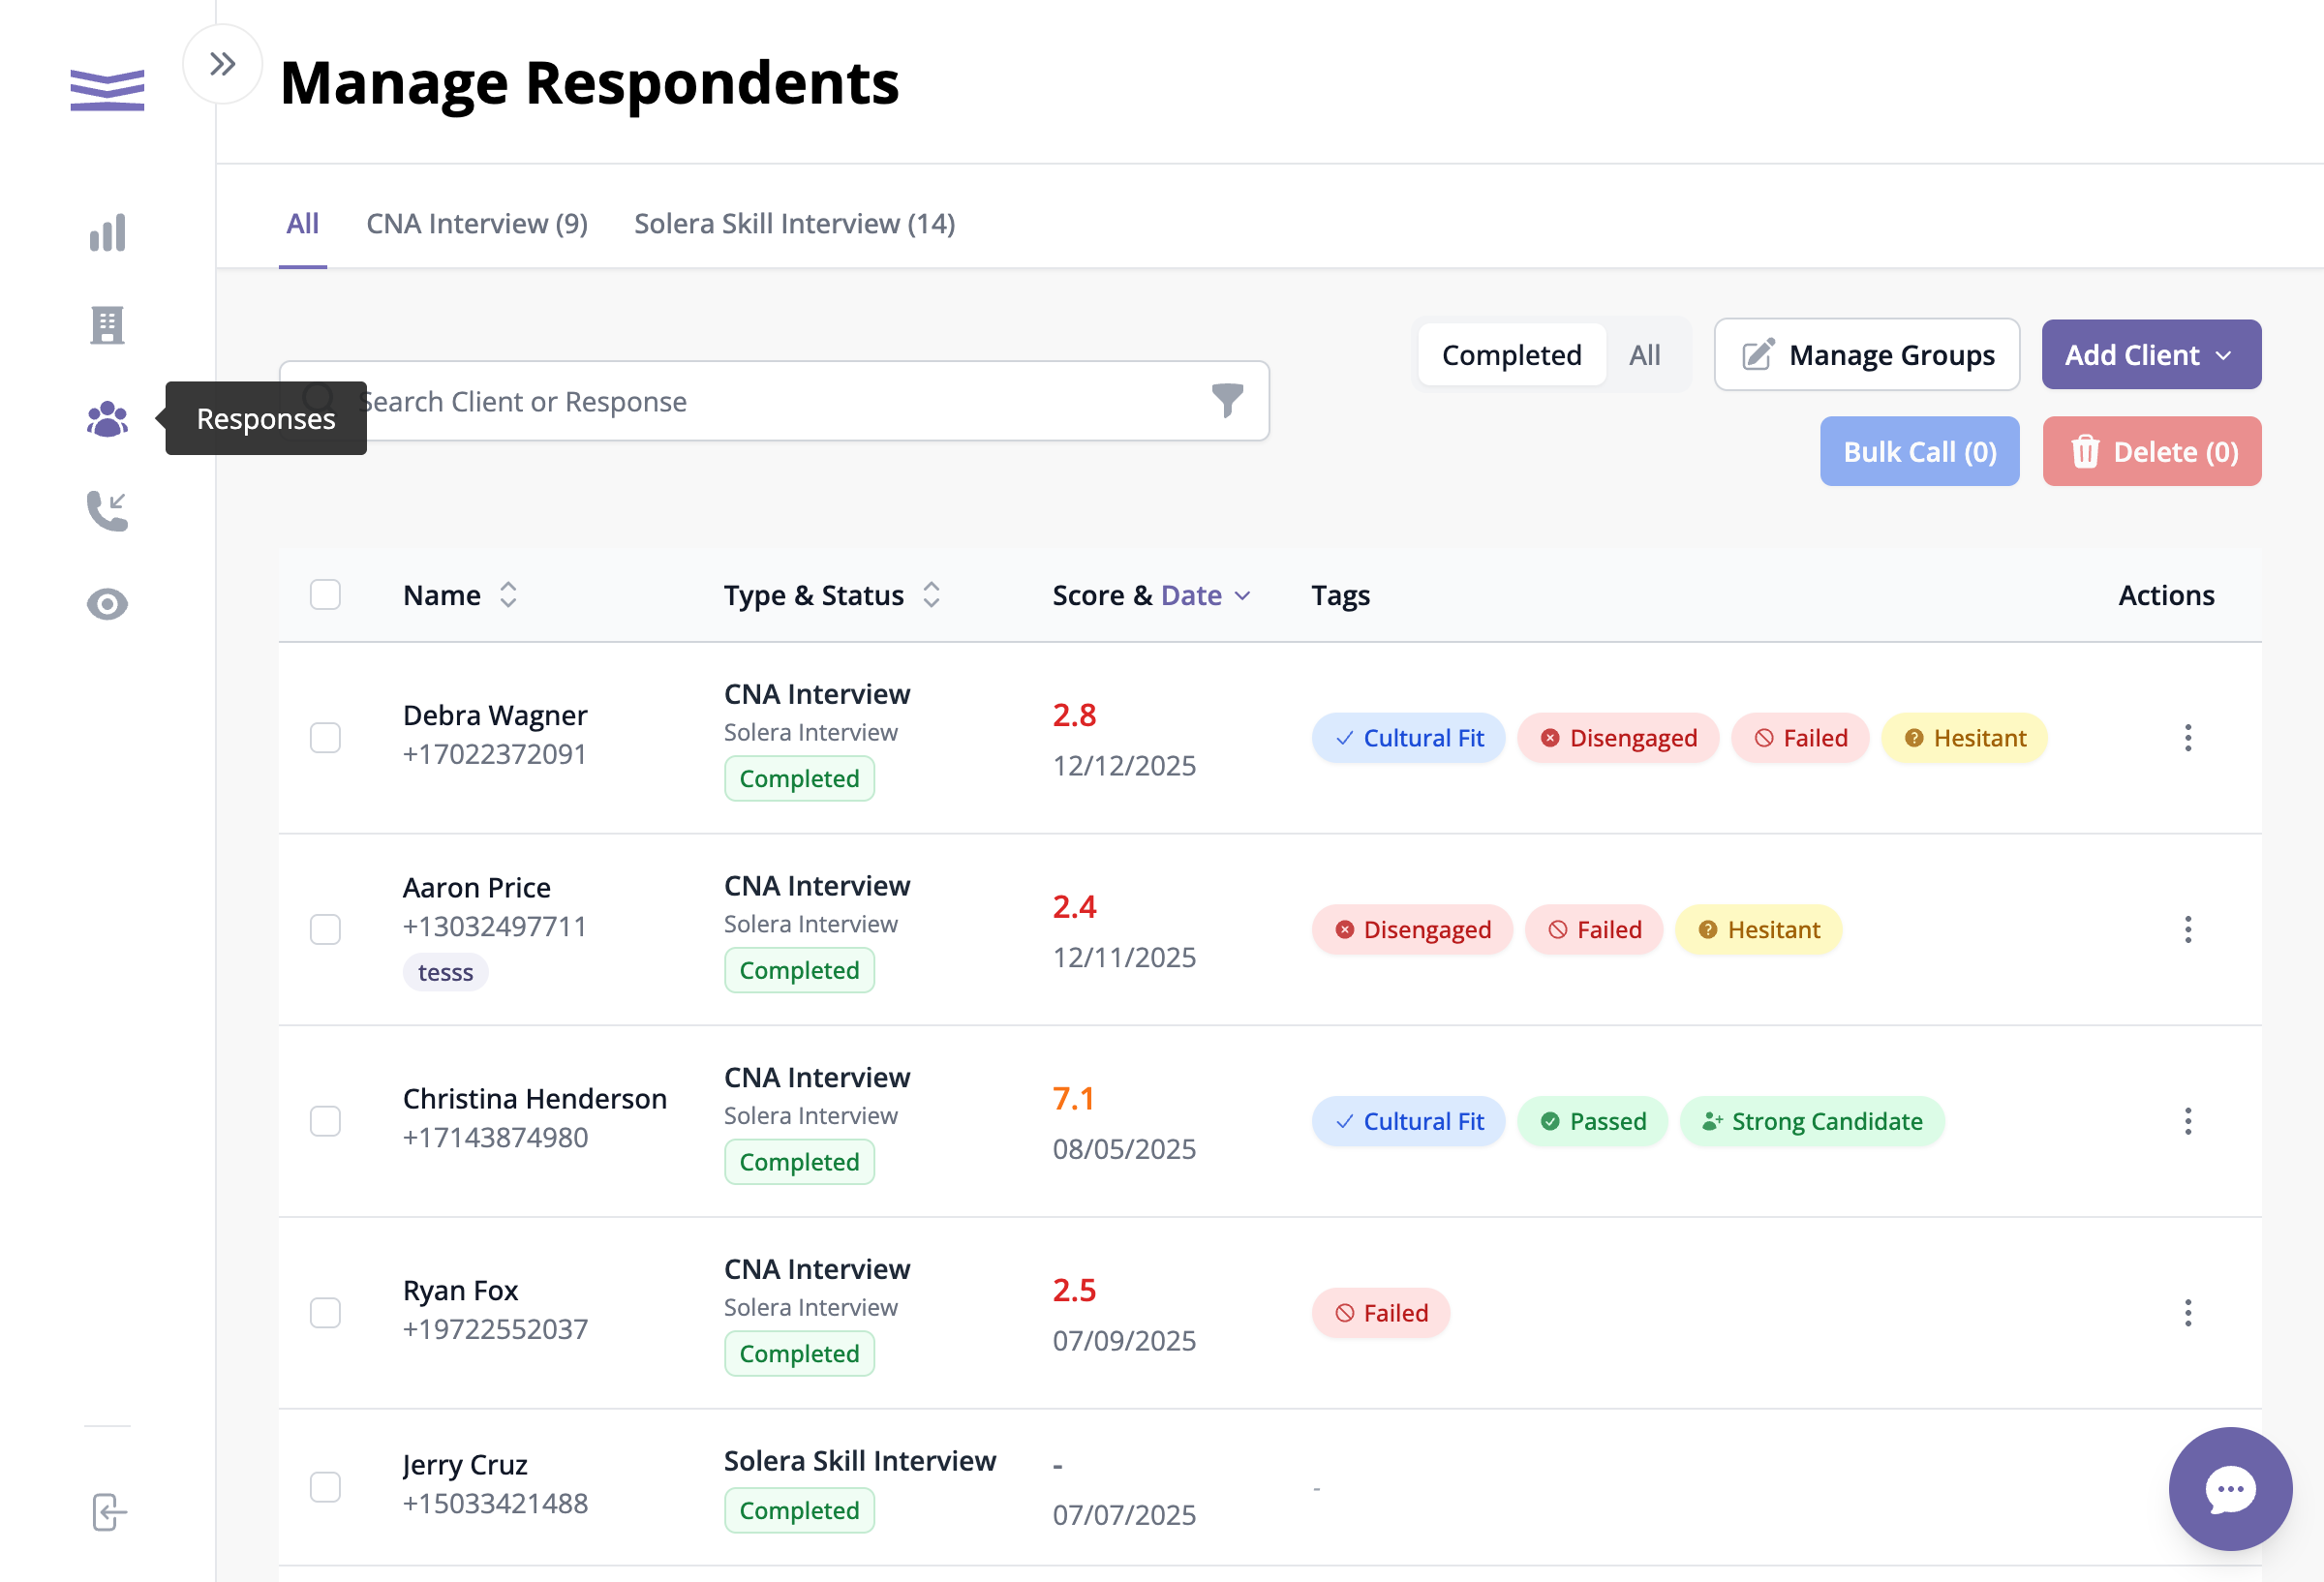Sort the table by Name column arrows
2324x1582 pixels.
tap(508, 595)
